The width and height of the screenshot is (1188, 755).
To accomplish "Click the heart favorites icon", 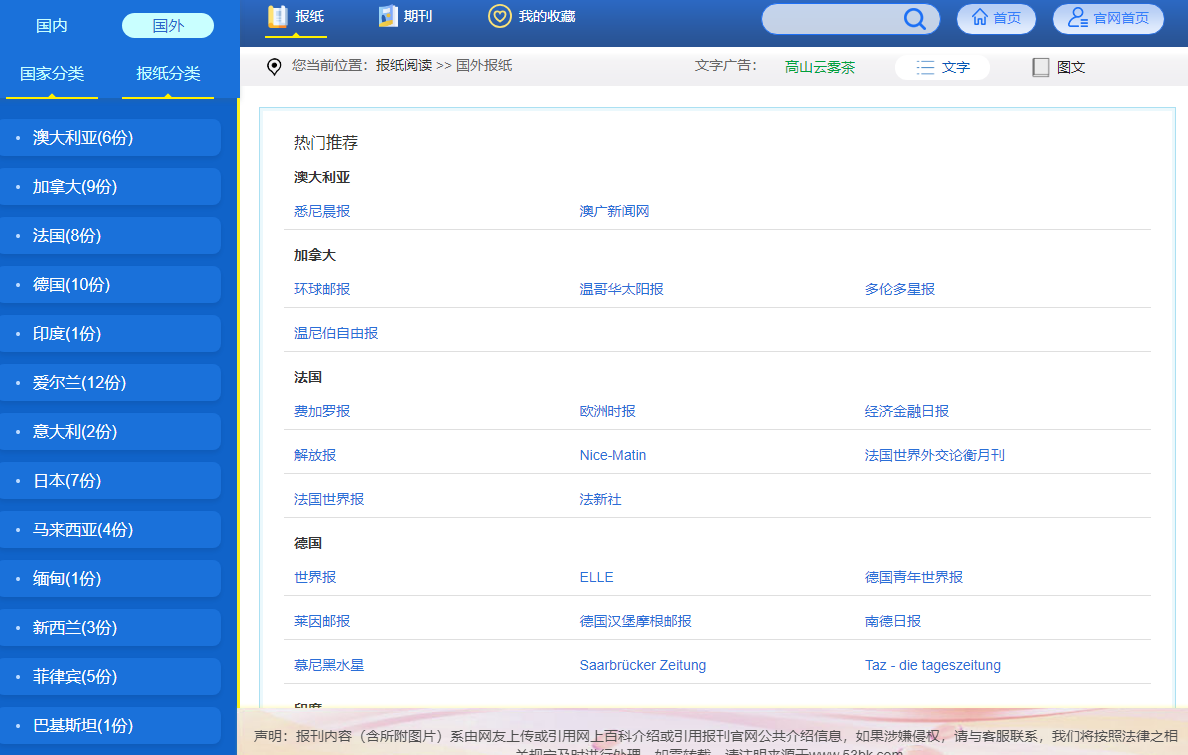I will click(499, 16).
